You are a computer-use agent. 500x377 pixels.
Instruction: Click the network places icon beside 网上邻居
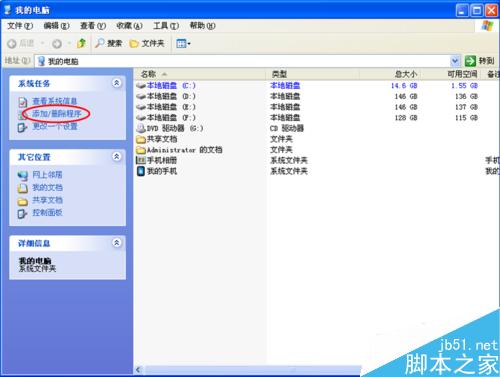click(22, 175)
